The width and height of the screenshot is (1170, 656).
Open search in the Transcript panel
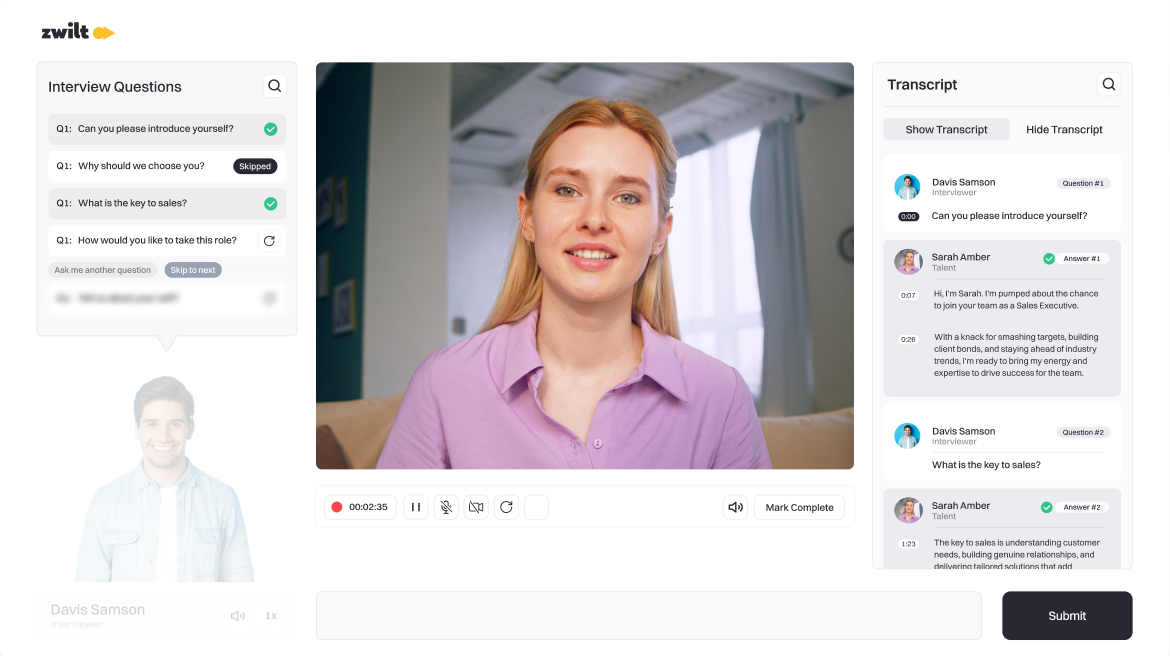point(1108,84)
